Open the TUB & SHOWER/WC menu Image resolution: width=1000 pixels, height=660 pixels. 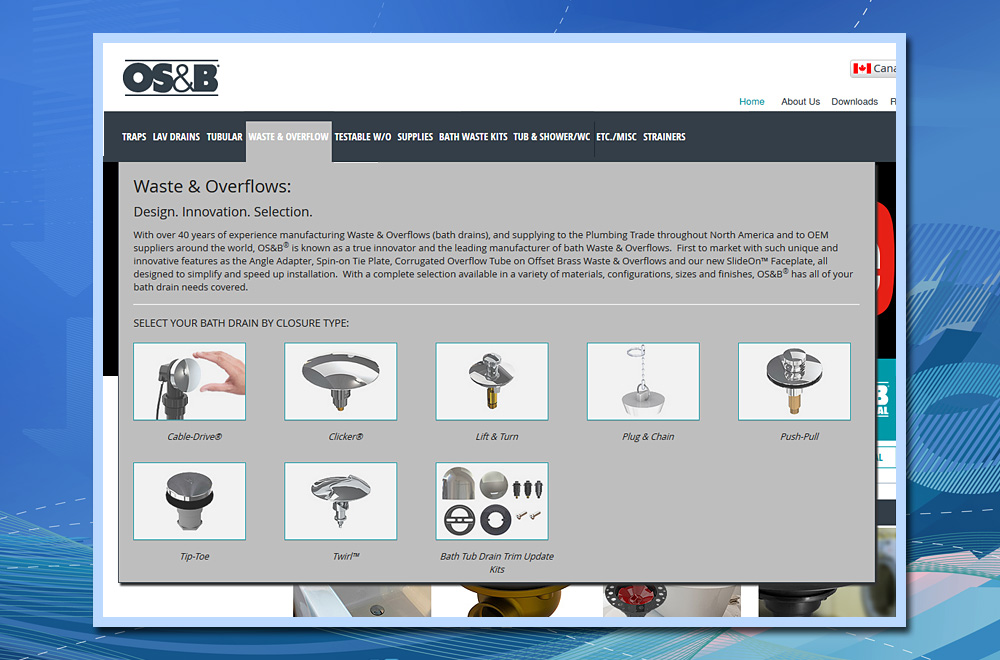551,137
